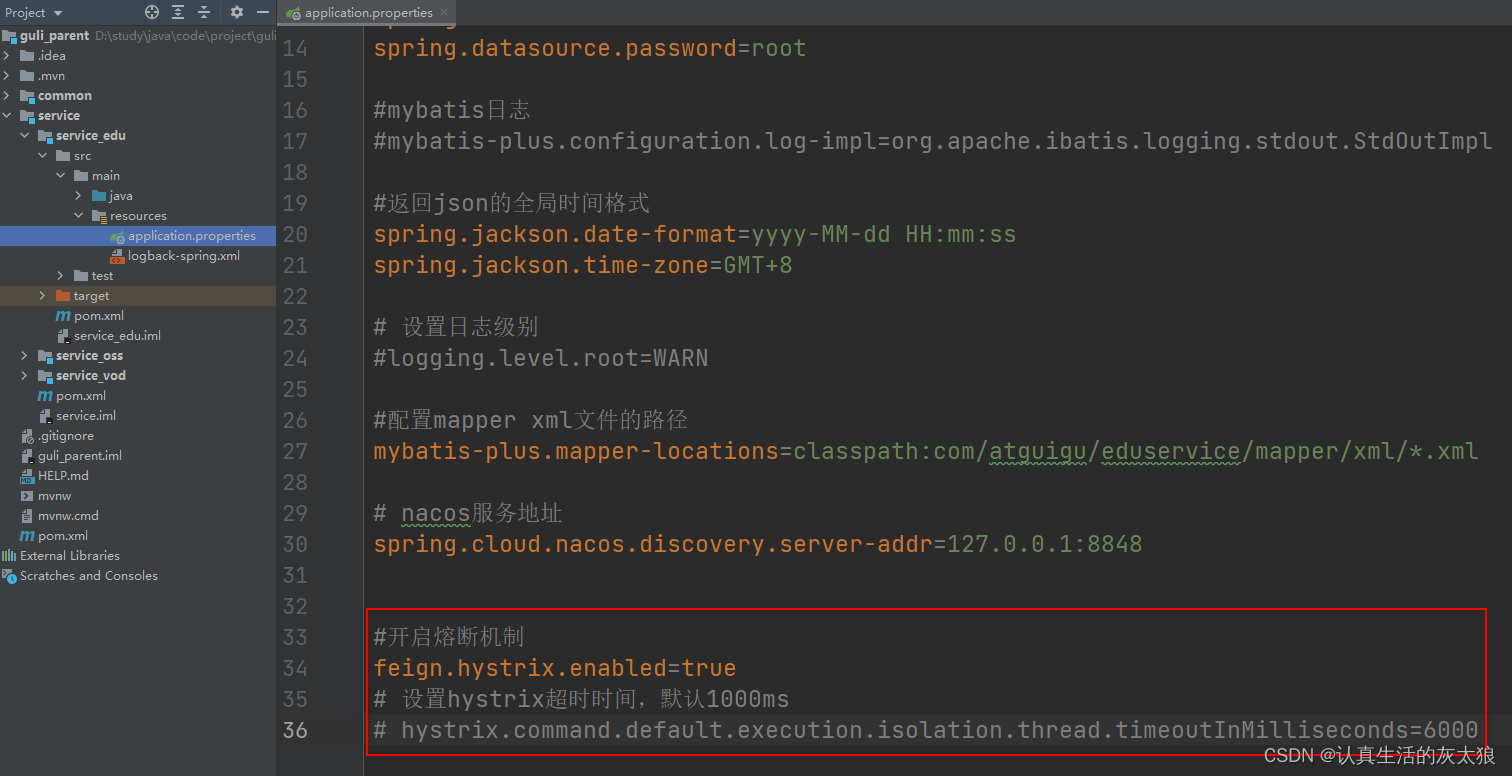Screen dimensions: 1512x776
Task: Click the common module folder icon
Action: [27, 96]
